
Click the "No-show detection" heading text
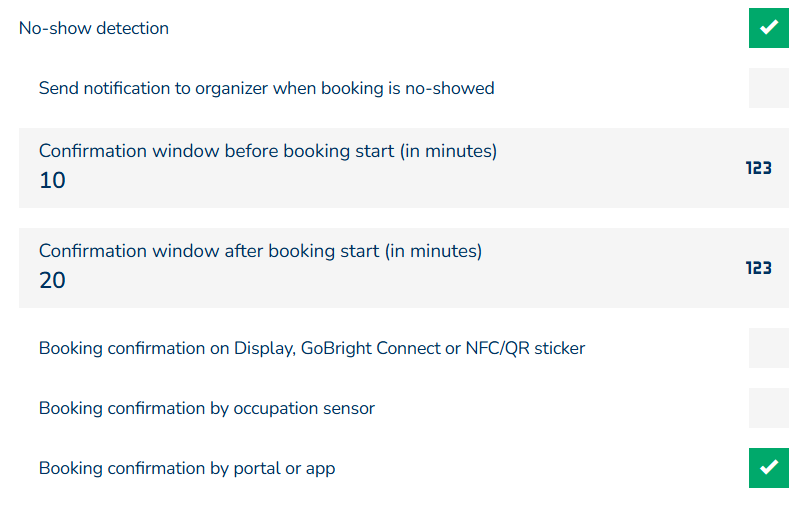pyautogui.click(x=94, y=28)
